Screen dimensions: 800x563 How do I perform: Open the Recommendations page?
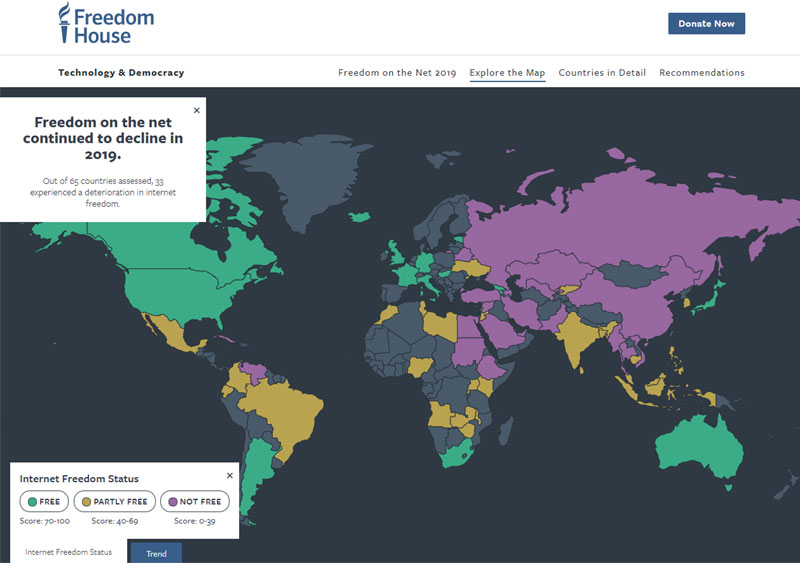click(x=702, y=73)
